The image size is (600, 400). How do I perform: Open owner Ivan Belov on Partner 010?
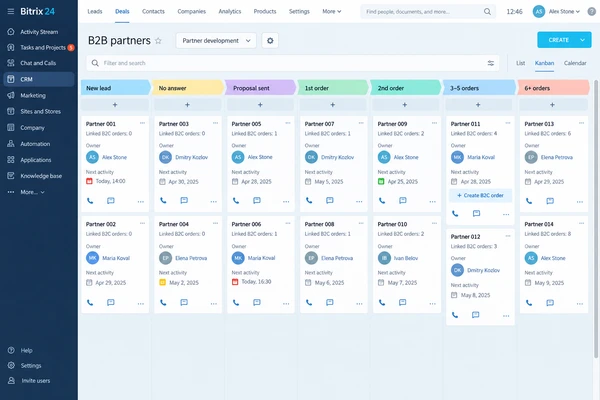tap(406, 258)
